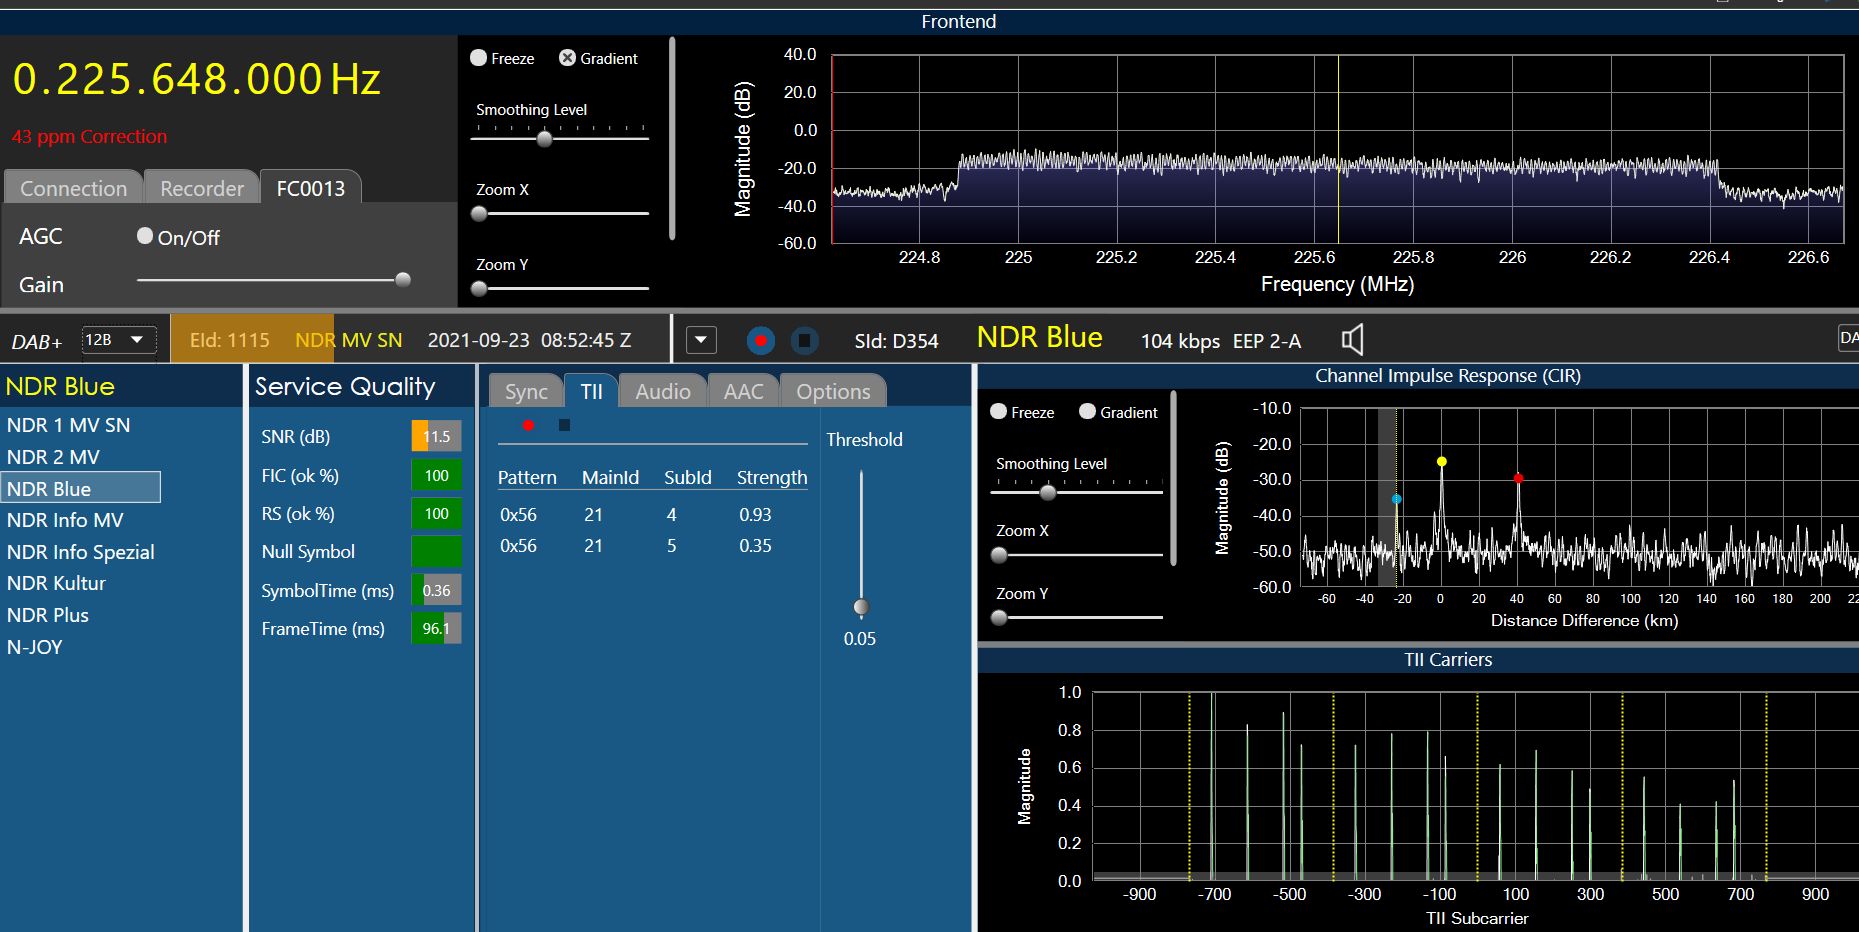Click the blue marker on CIR graph

tap(1396, 499)
